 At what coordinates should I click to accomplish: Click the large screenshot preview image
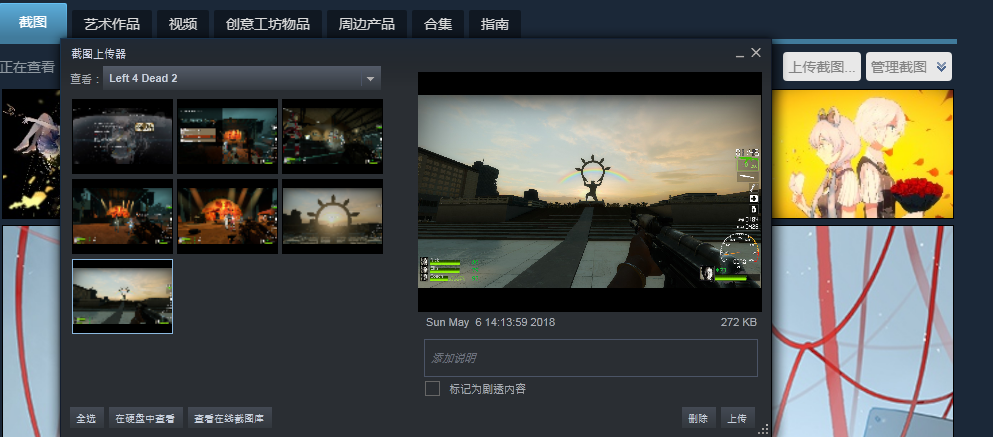pyautogui.click(x=590, y=191)
